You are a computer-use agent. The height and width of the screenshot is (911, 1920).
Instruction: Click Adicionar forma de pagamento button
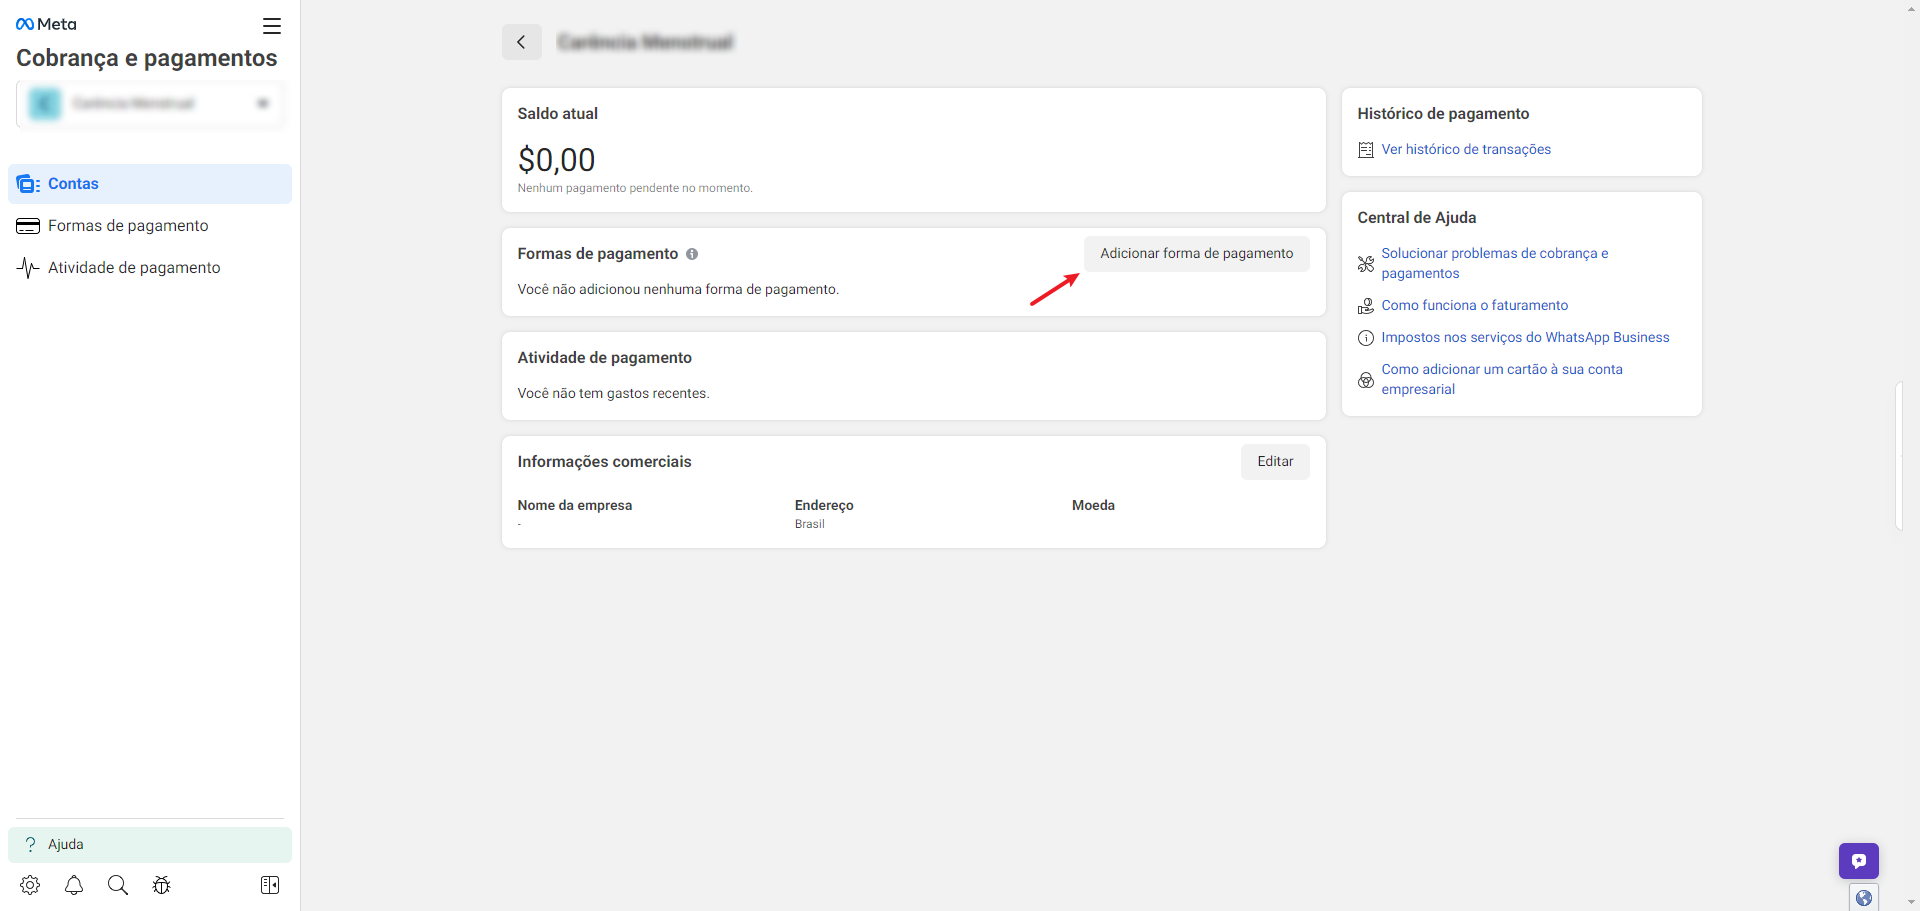click(x=1196, y=254)
